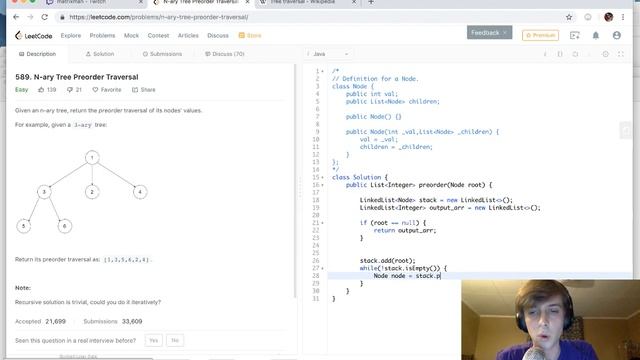Screen dimensions: 640x360
Task: Click the Premium button
Action: tap(540, 36)
